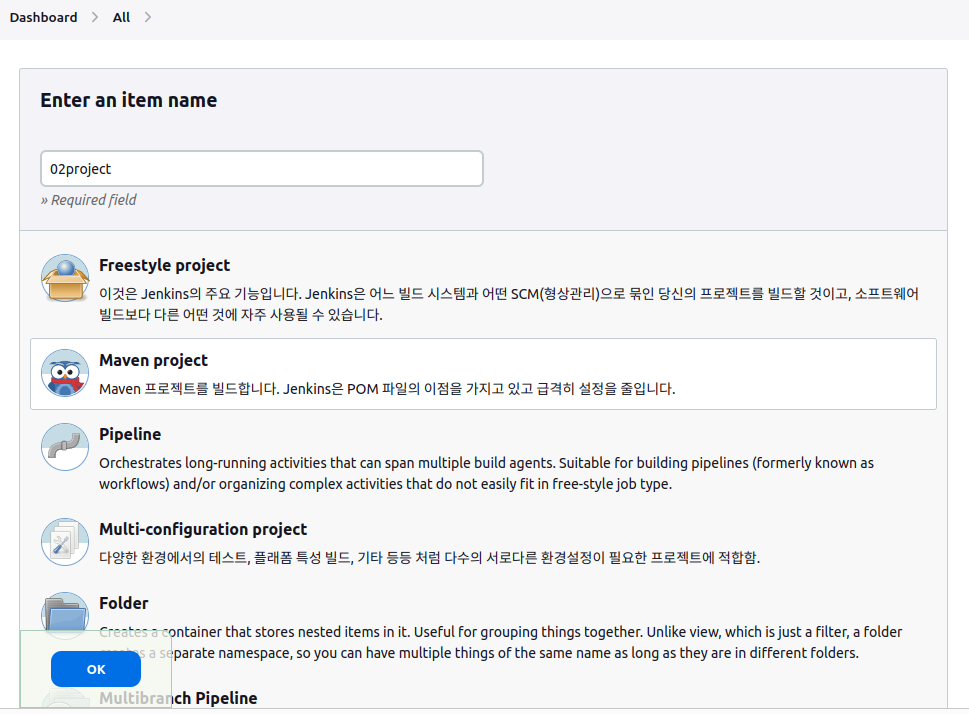Click the Multi-configuration project icon

click(x=65, y=542)
